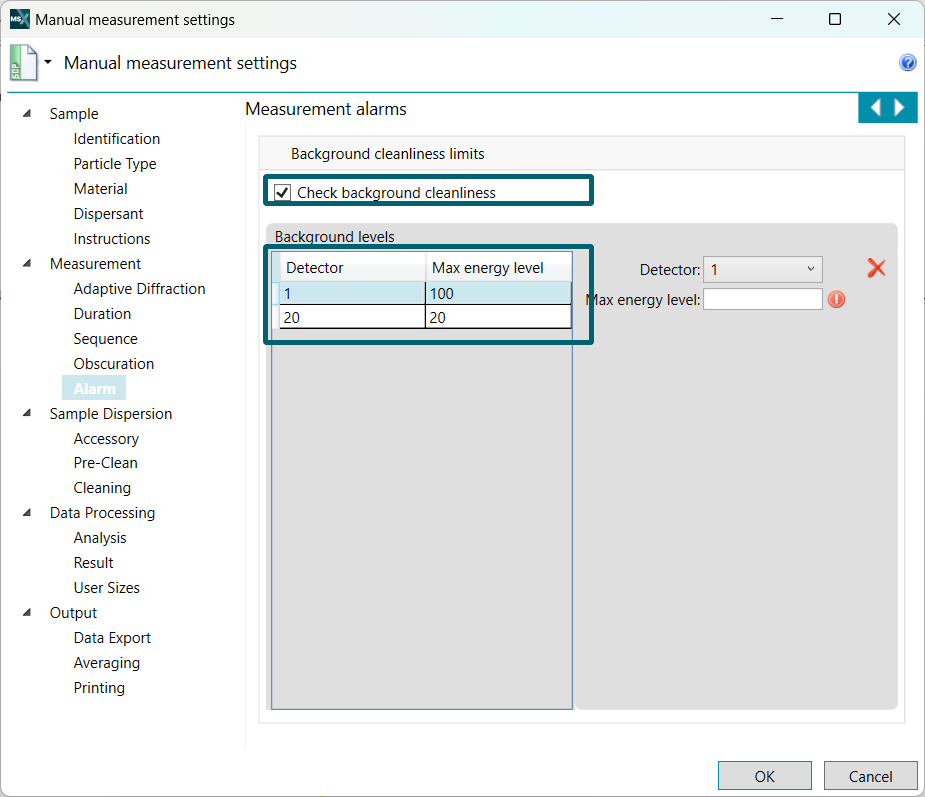Click the MS application icon in title bar
The image size is (925, 797).
pyautogui.click(x=19, y=19)
